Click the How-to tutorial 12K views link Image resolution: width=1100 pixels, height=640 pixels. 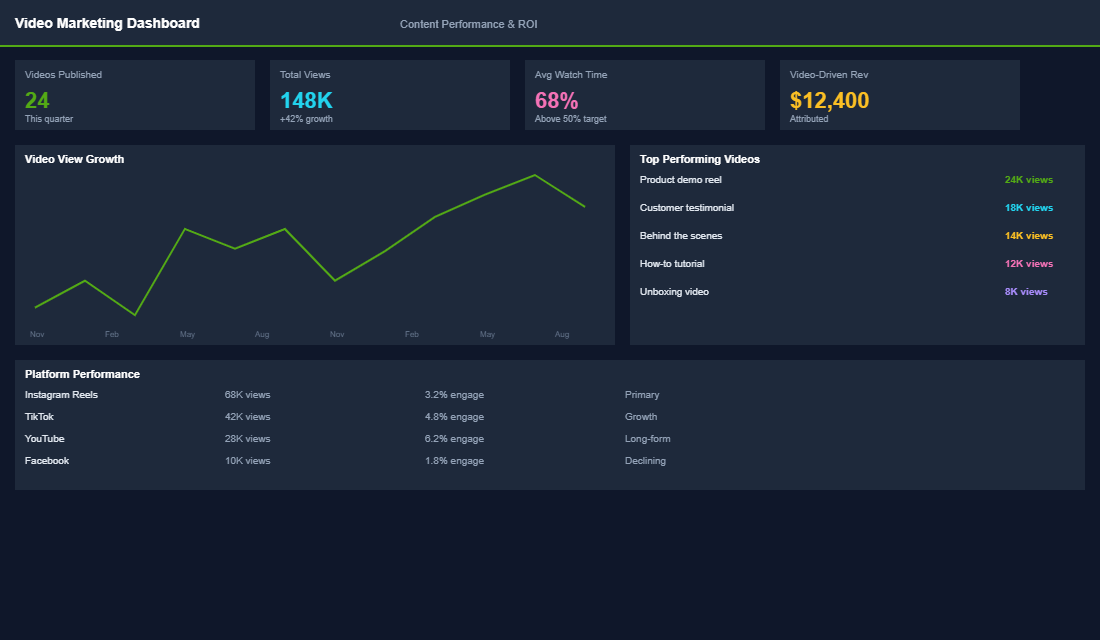(x=1028, y=263)
